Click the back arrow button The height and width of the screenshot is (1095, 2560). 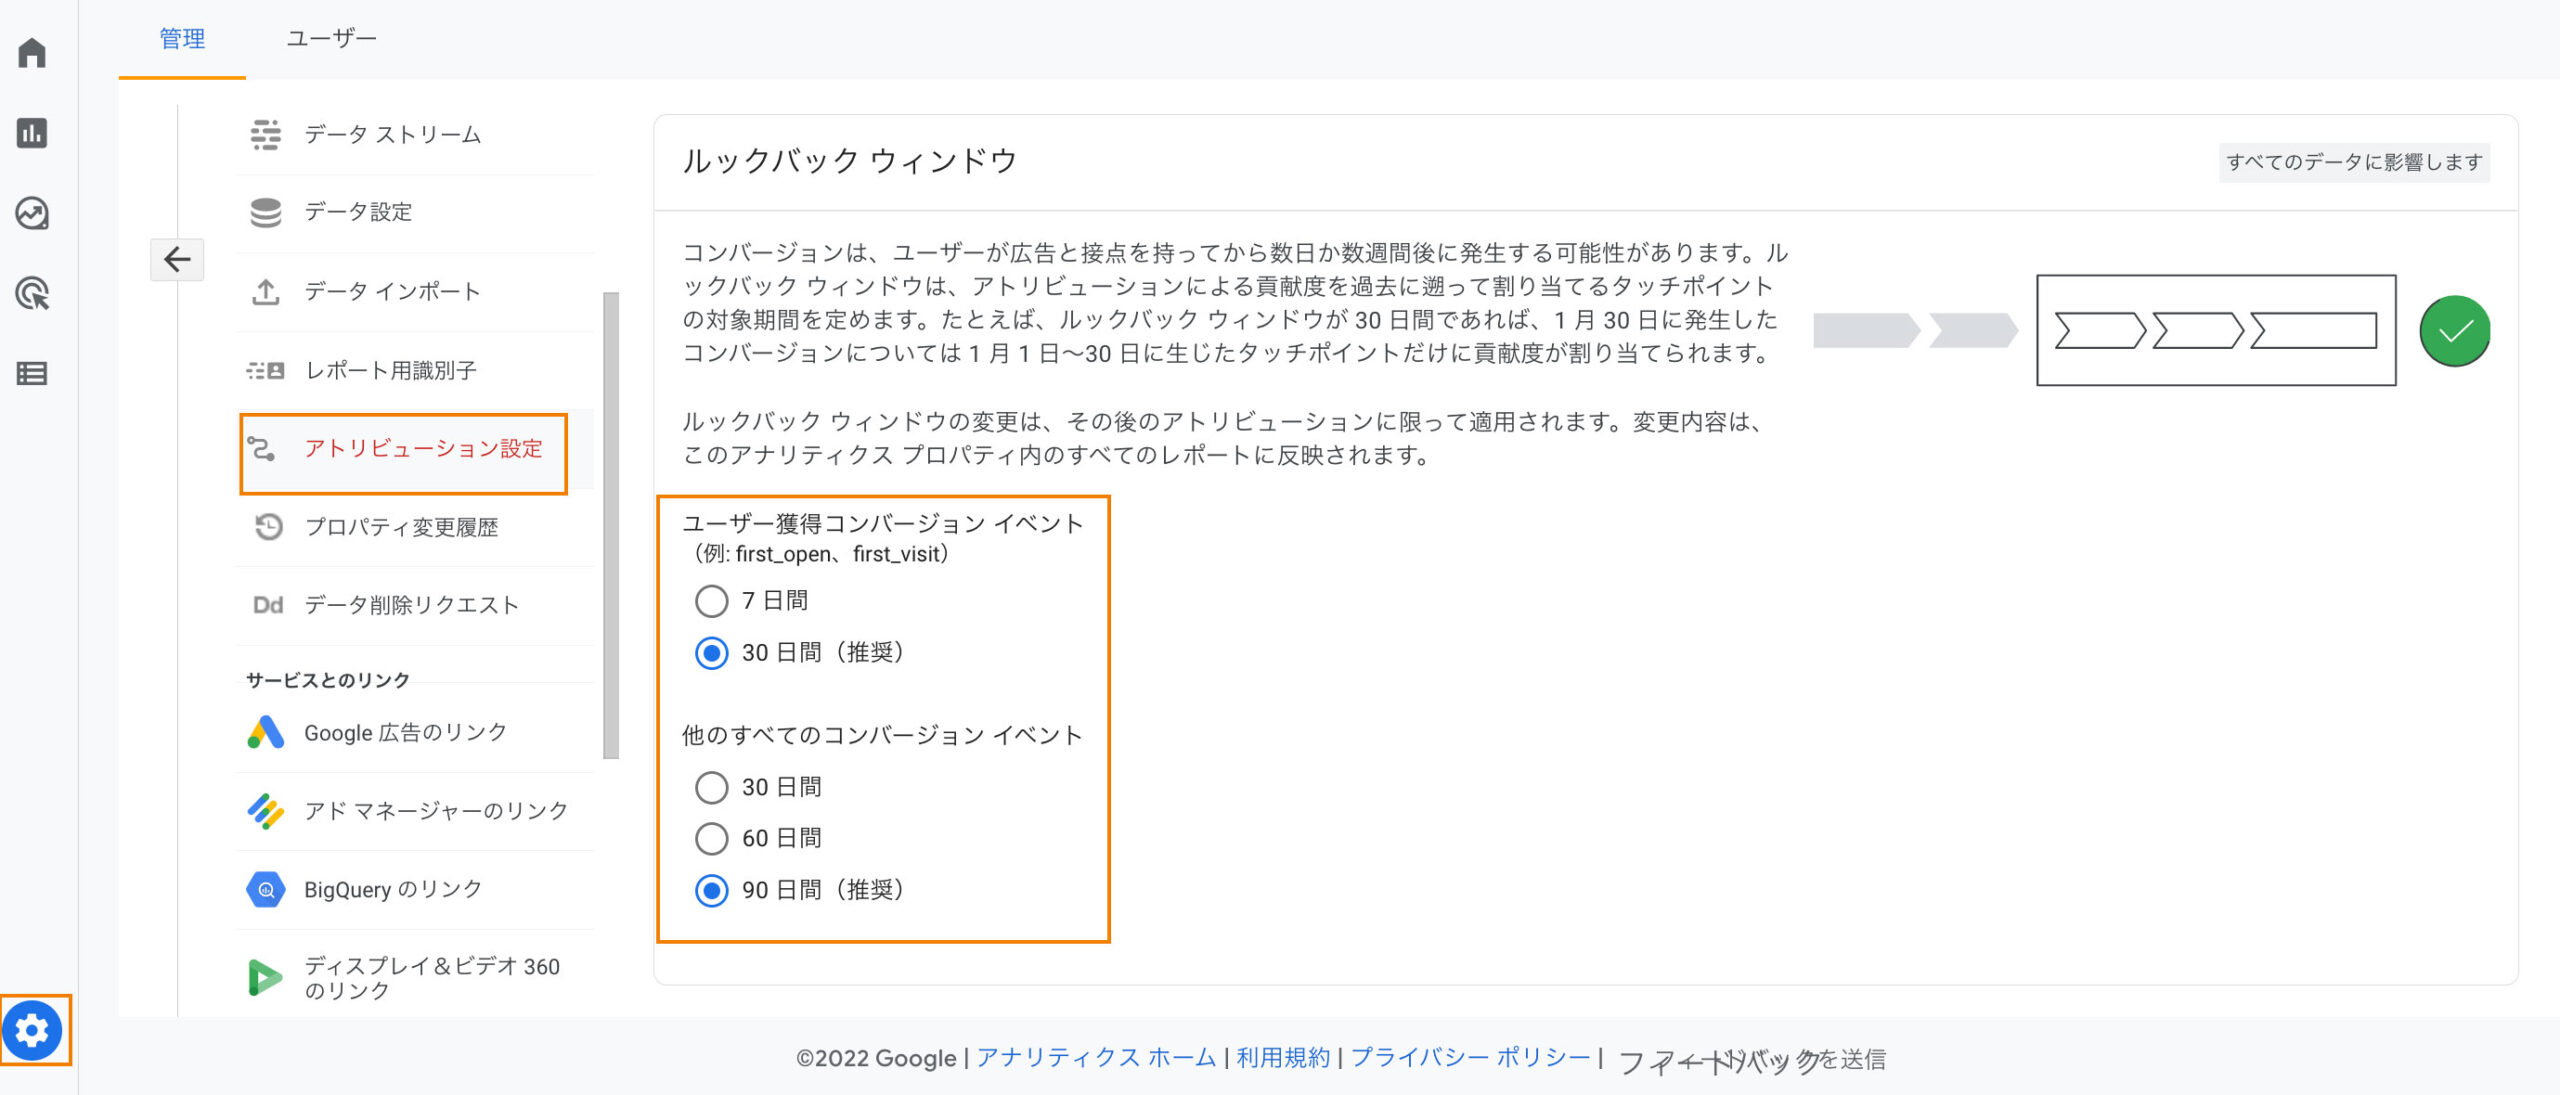177,260
